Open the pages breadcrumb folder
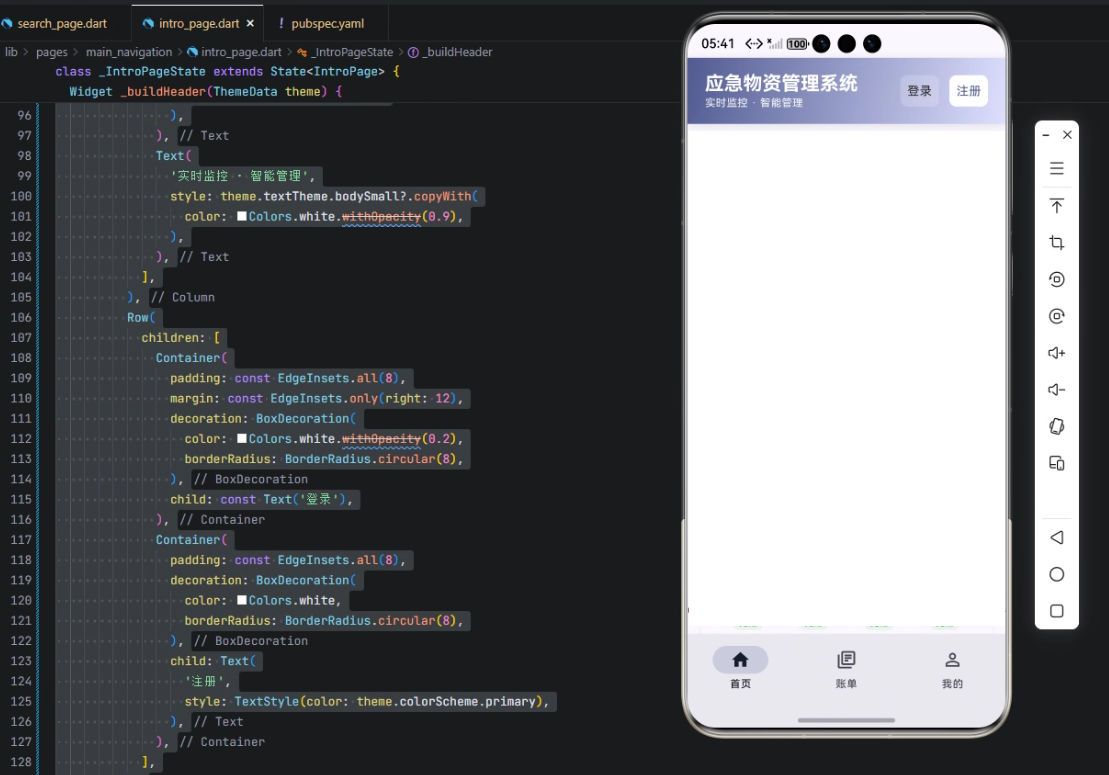 (x=52, y=52)
